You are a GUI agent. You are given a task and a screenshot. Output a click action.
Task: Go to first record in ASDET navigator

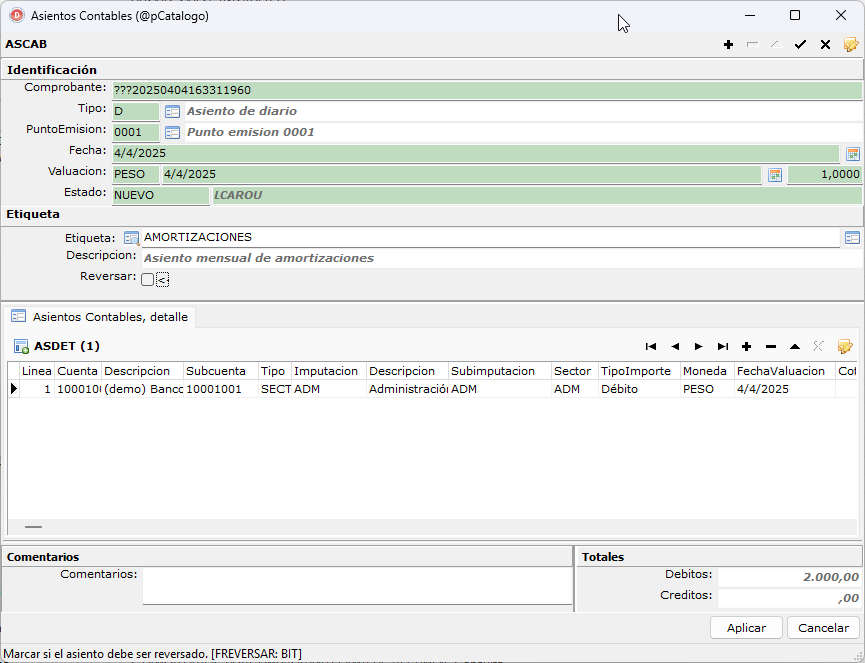(x=650, y=346)
